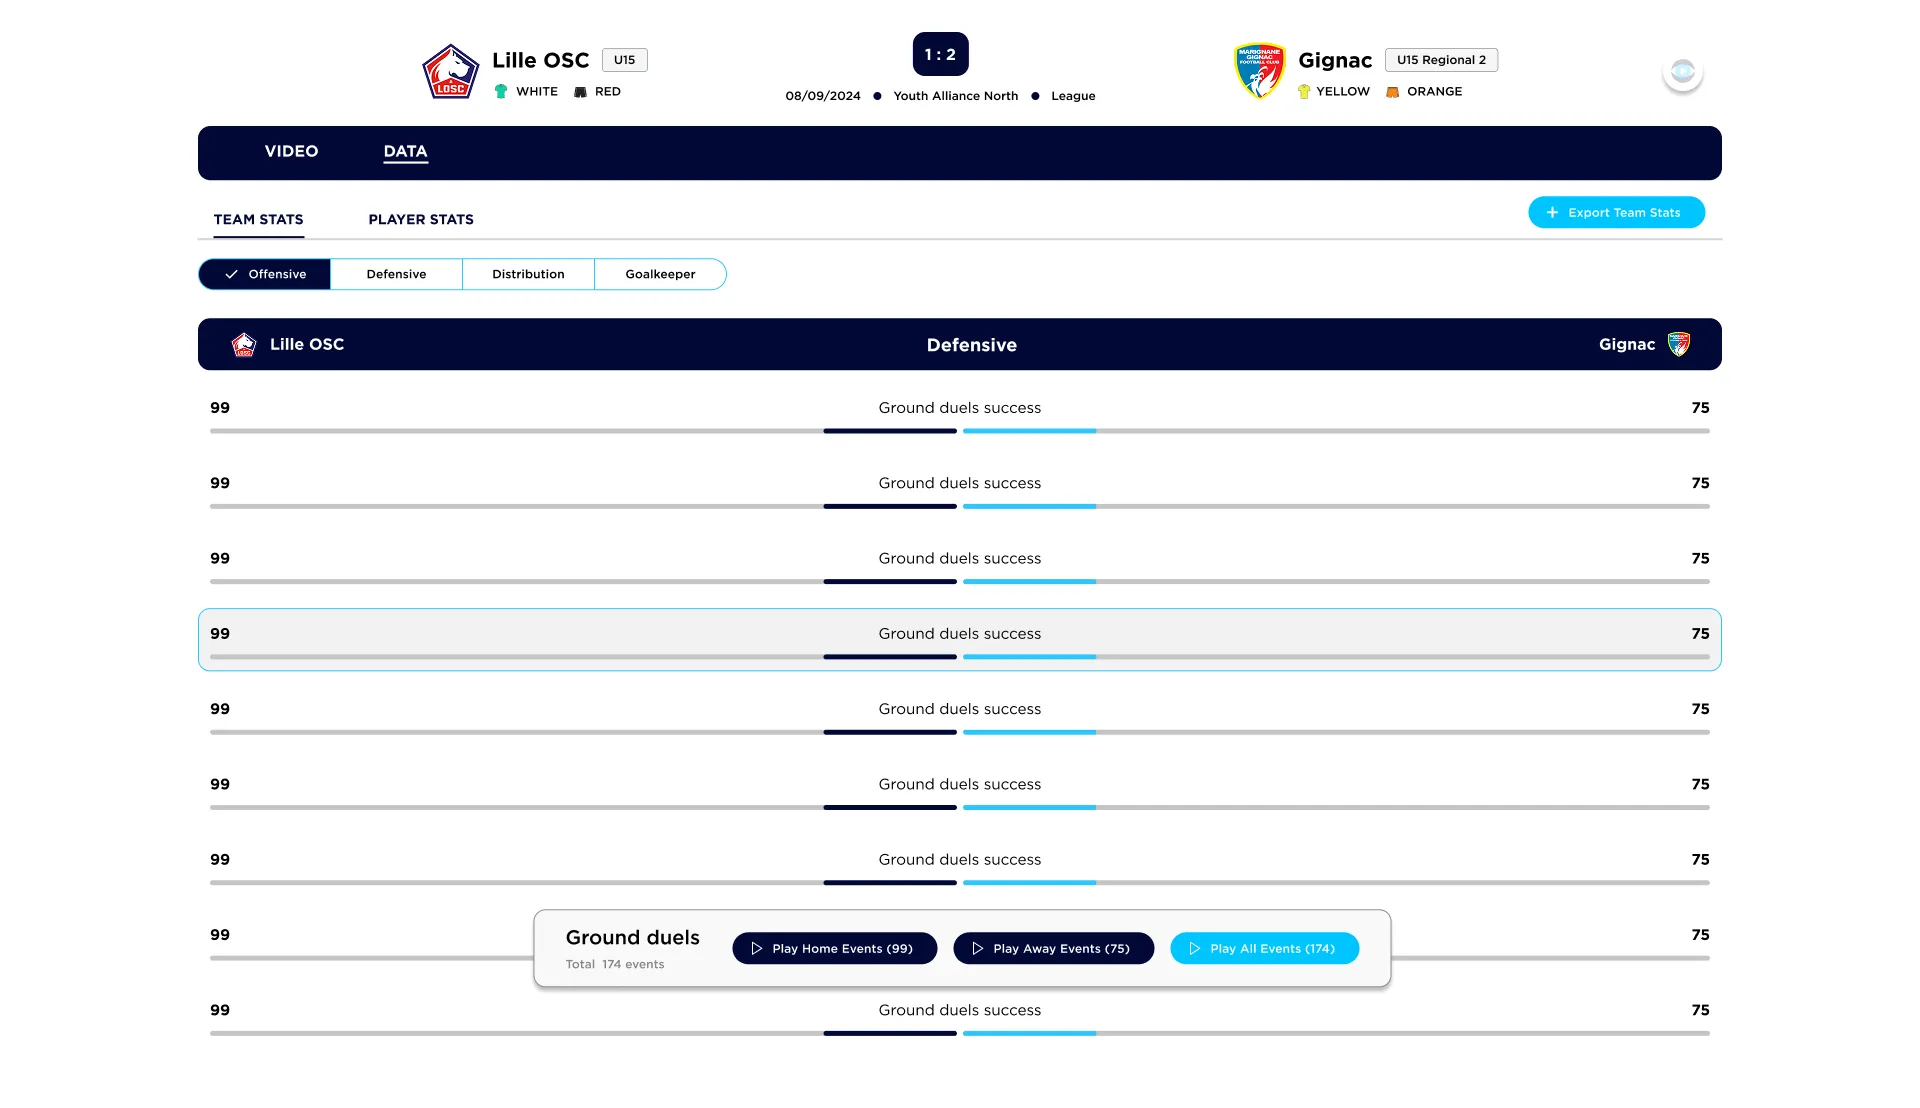
Task: Click the Defensive section heading
Action: pos(971,345)
